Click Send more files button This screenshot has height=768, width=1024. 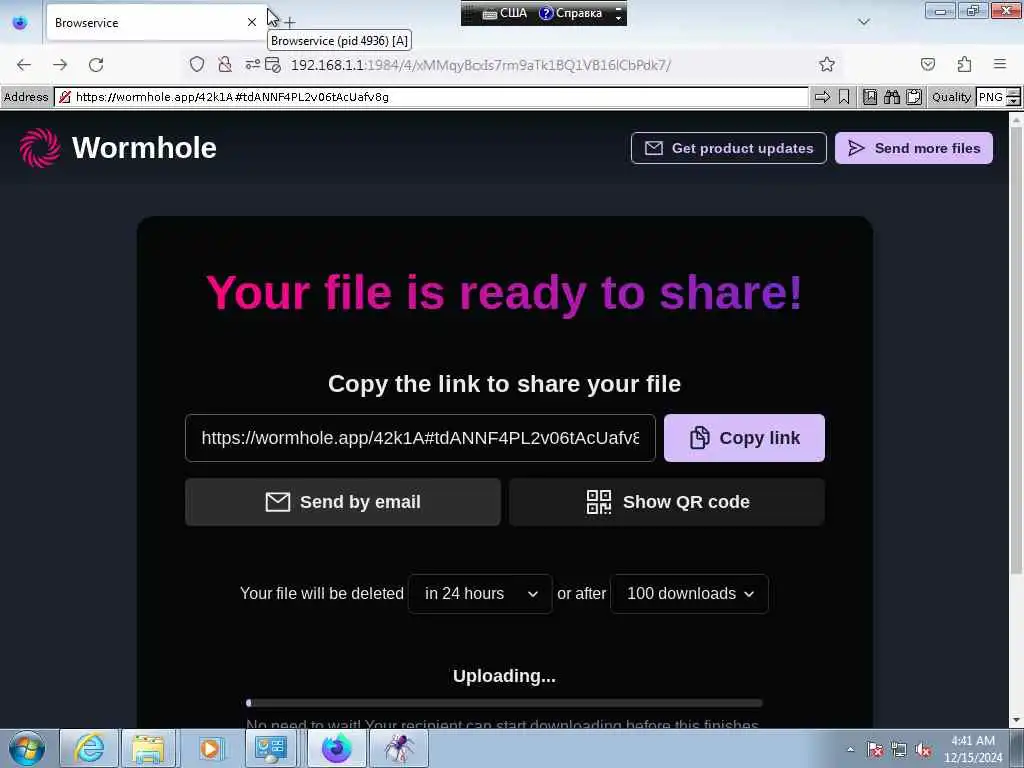pos(914,148)
